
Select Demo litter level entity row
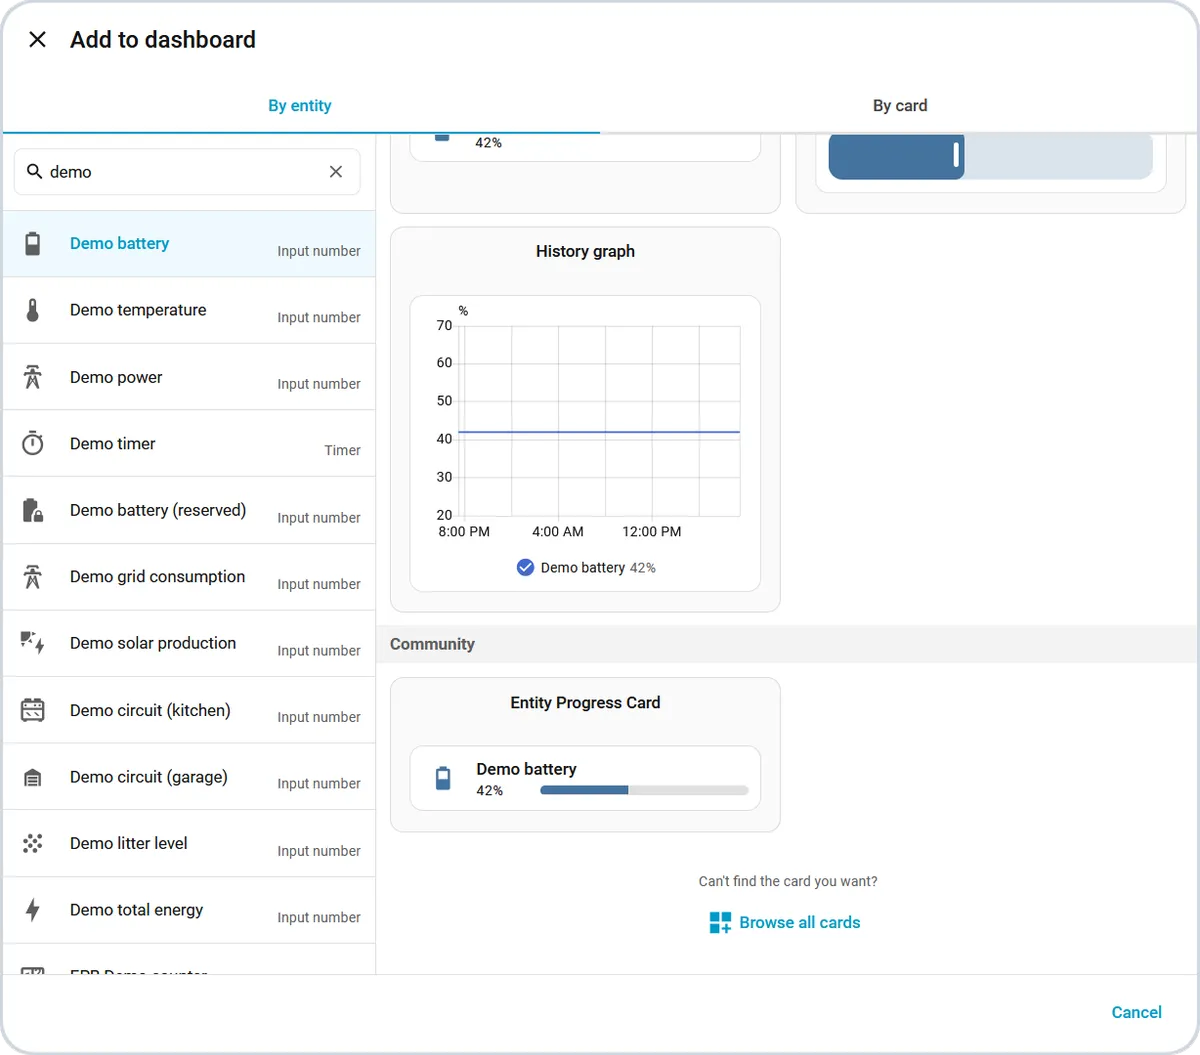[x=189, y=844]
